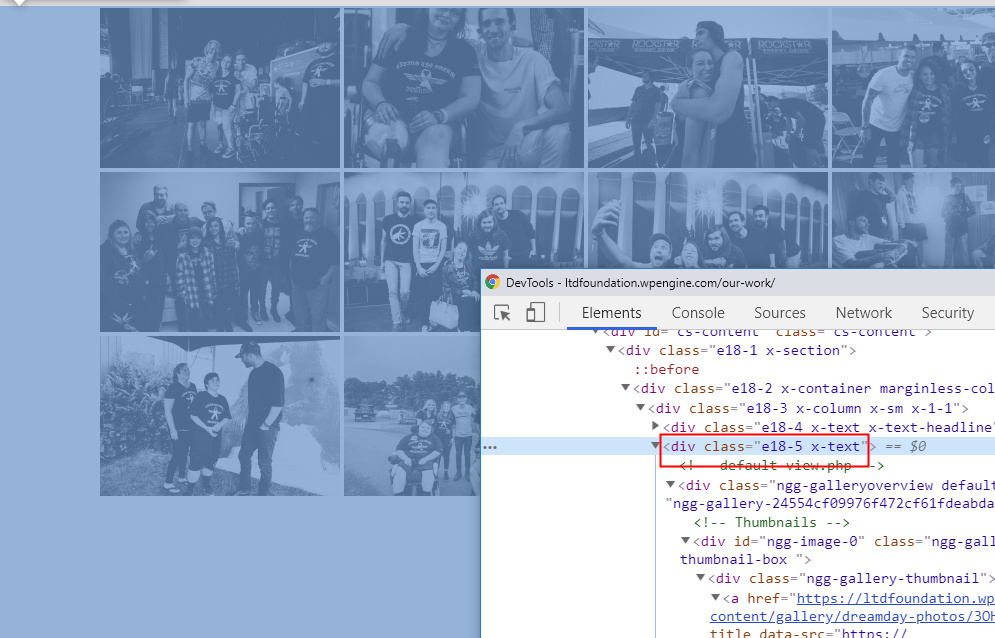Viewport: 995px width, 638px height.
Task: Select the Elements tab
Action: click(612, 313)
